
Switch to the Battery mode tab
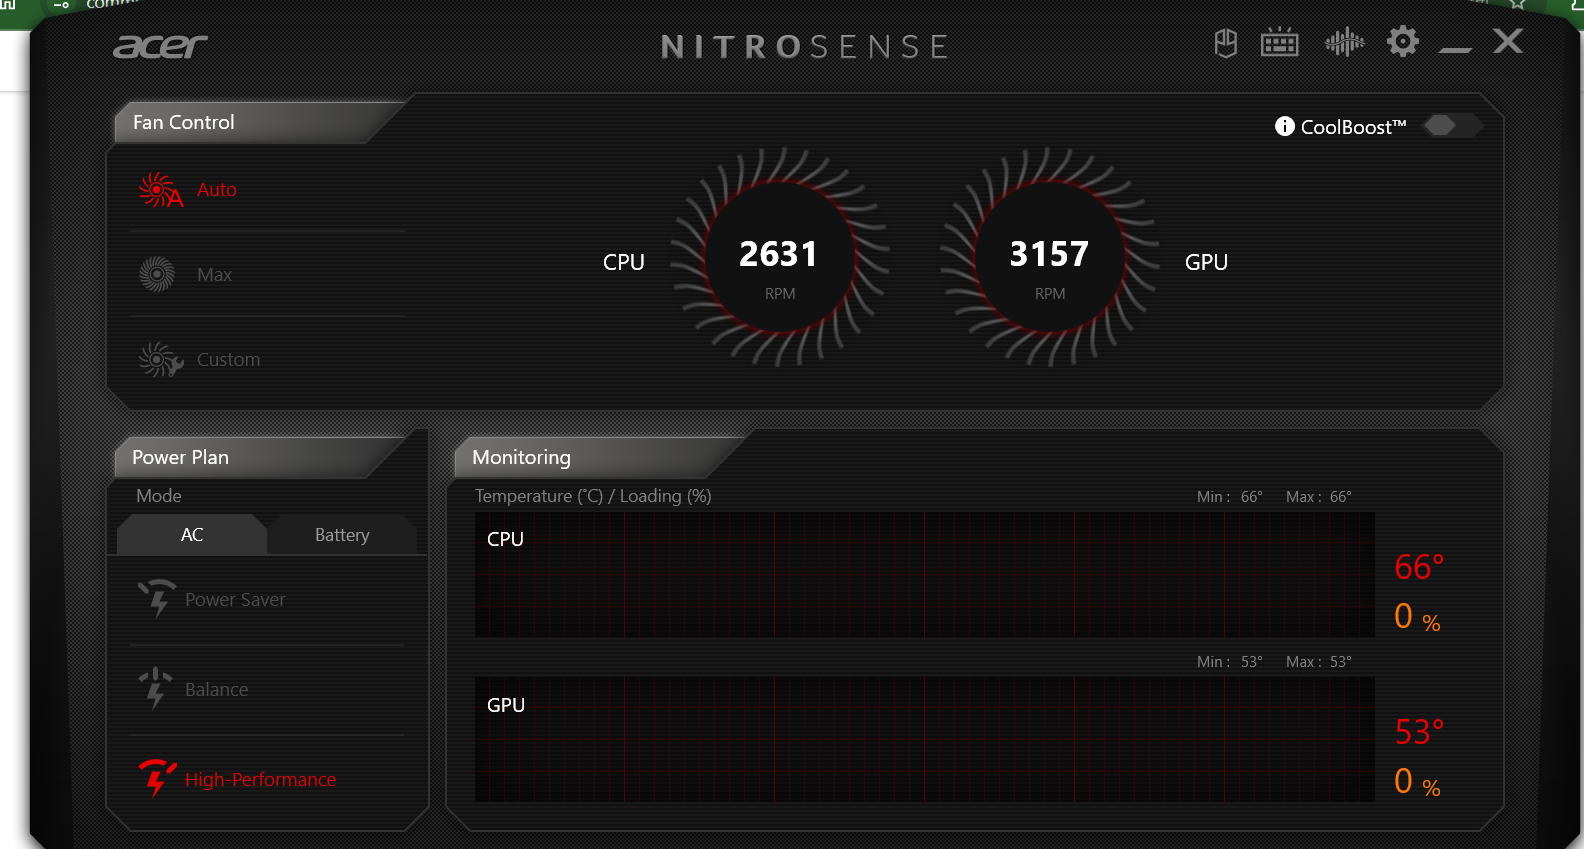coord(342,535)
